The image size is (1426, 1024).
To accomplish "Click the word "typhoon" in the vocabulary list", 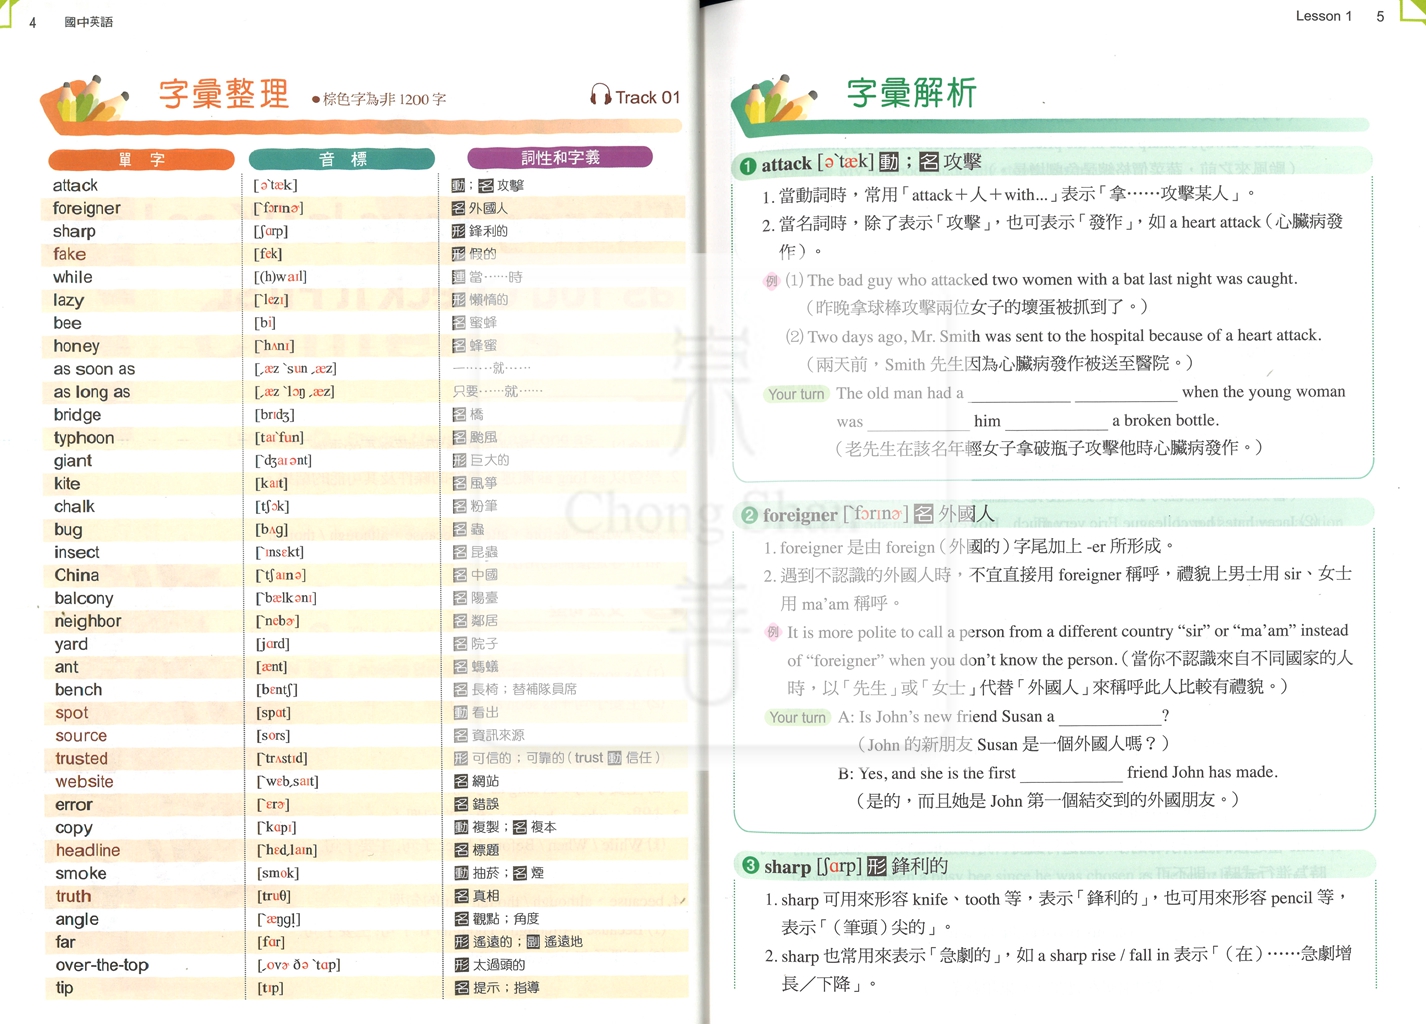I will (x=84, y=438).
